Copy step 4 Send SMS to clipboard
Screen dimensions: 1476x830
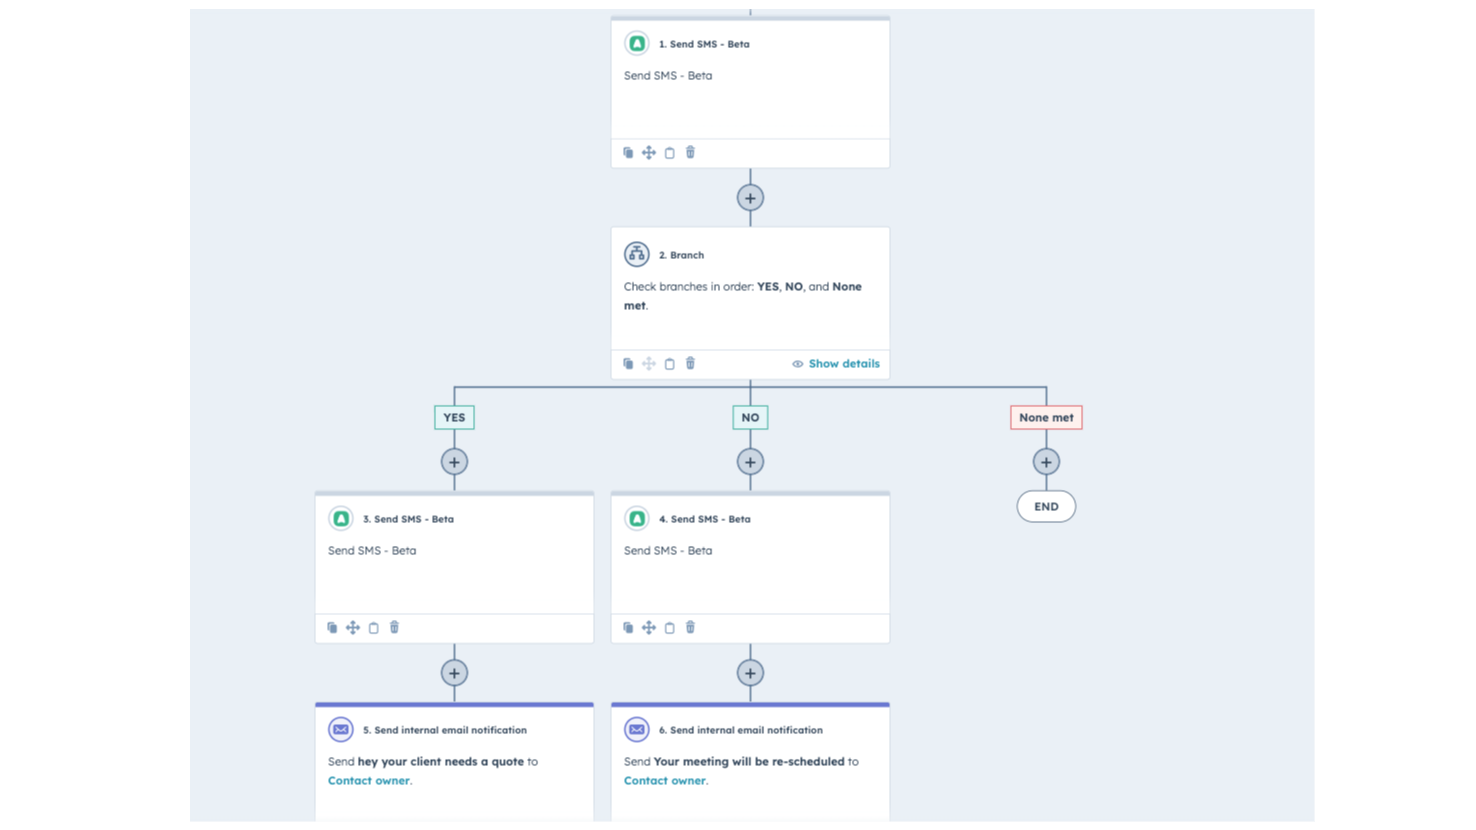coord(670,628)
